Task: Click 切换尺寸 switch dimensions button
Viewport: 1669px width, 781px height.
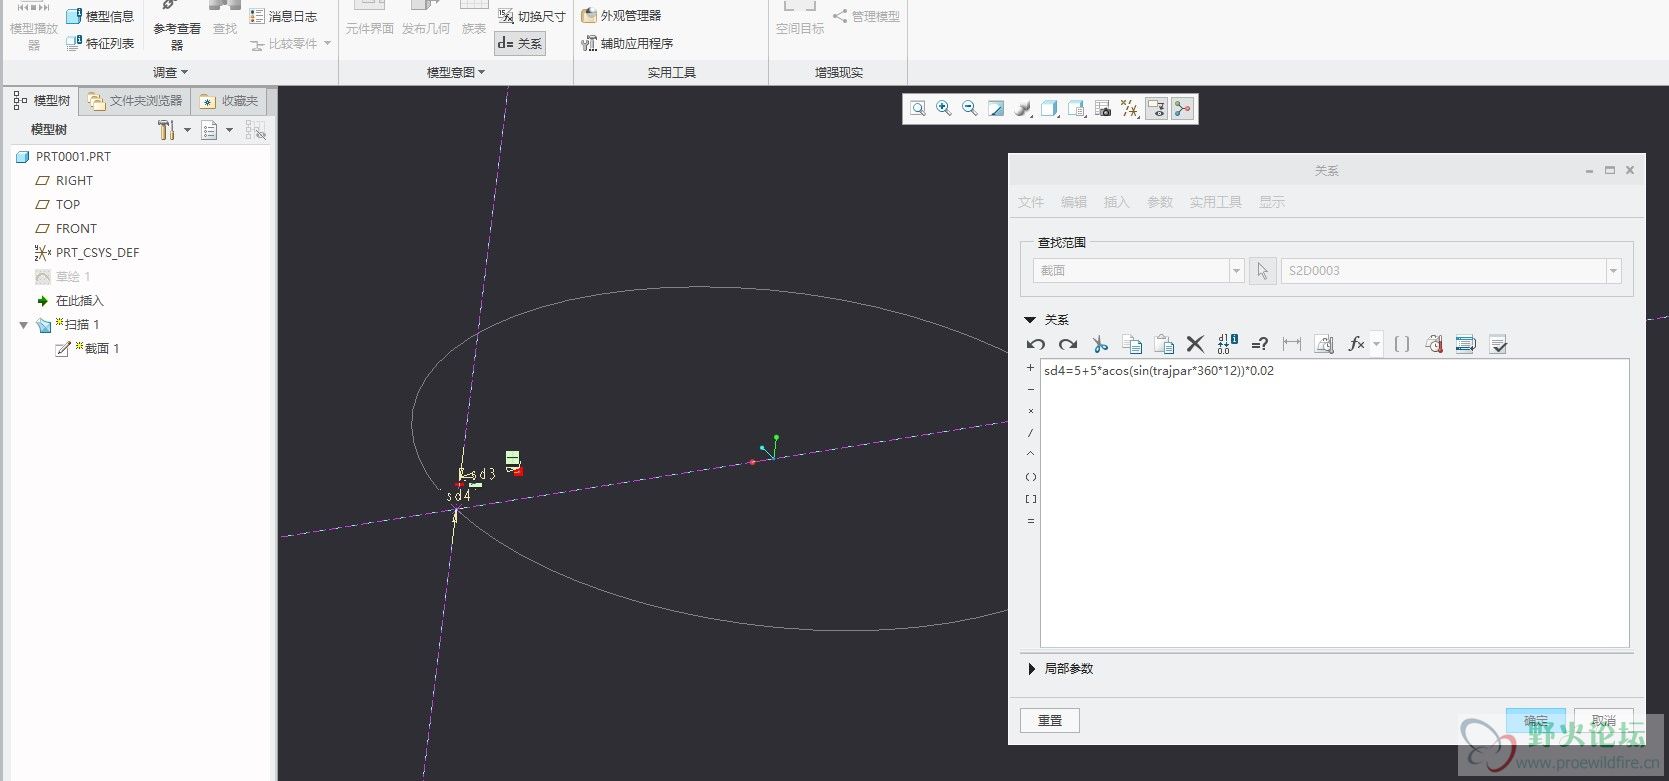Action: click(x=532, y=16)
